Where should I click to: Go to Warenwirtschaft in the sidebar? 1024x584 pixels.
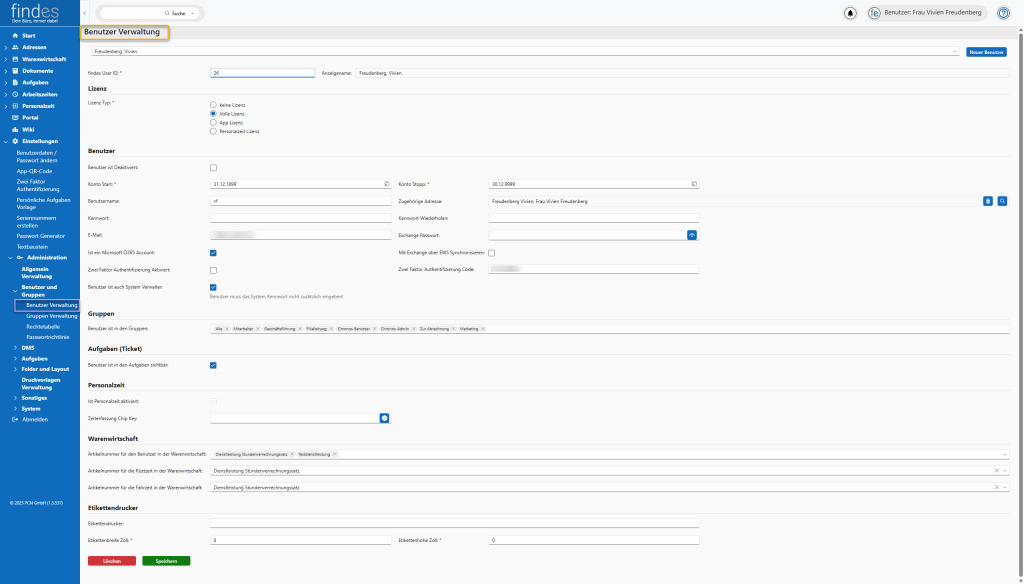point(44,59)
